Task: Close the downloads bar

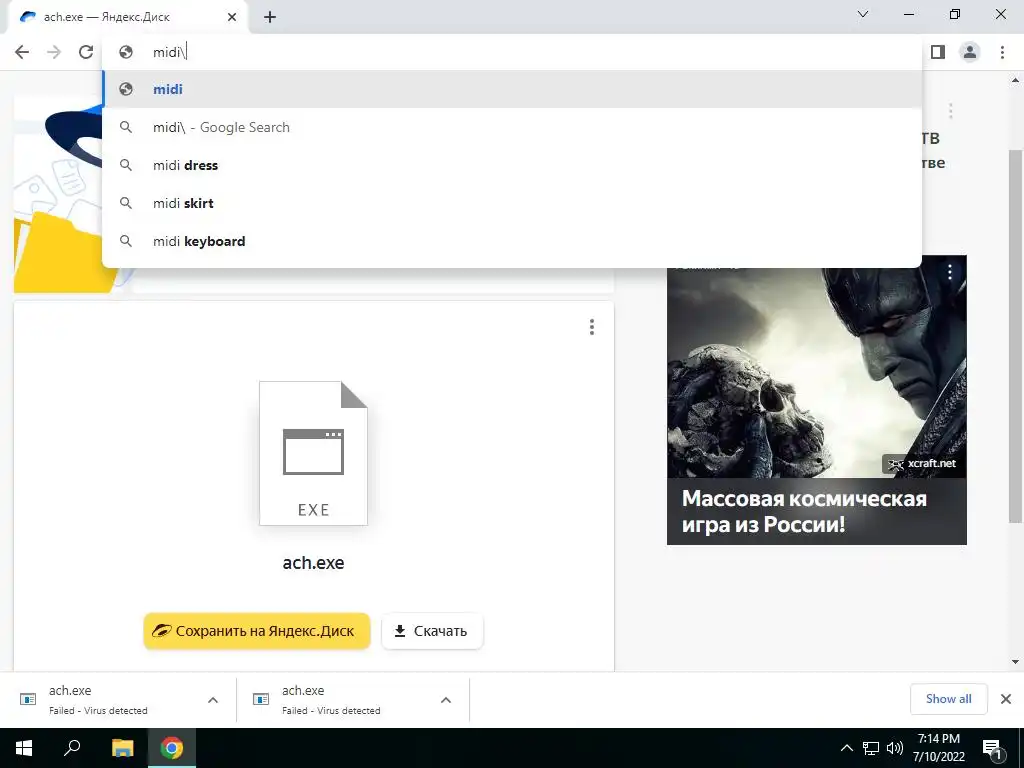Action: pyautogui.click(x=1006, y=699)
